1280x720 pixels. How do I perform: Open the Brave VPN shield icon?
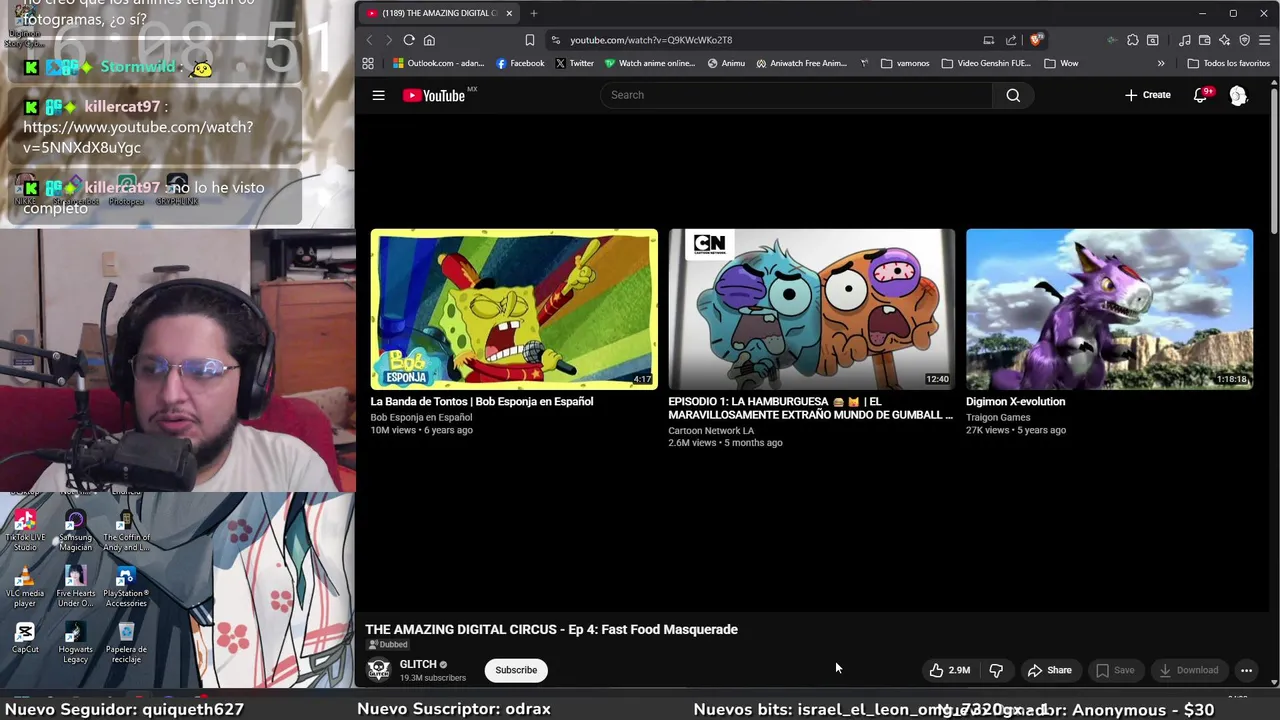1244,40
